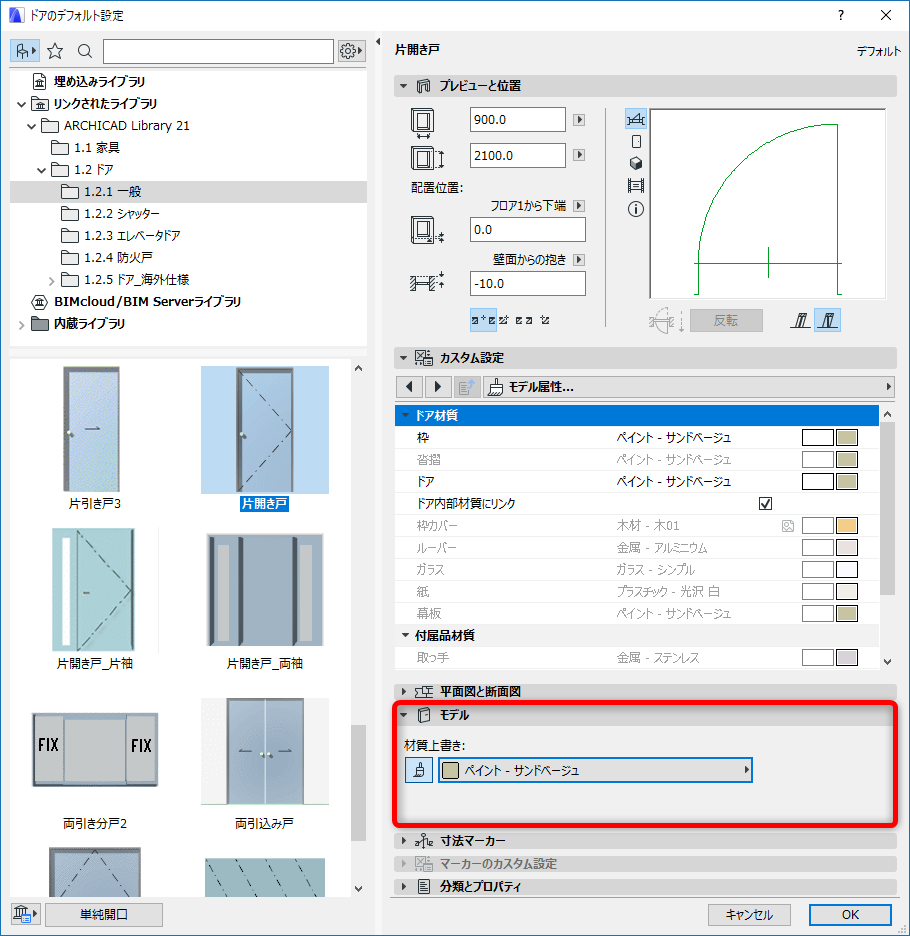Select the 片開き戸_両袖 door thumbnail
This screenshot has width=910, height=936.
tap(265, 599)
